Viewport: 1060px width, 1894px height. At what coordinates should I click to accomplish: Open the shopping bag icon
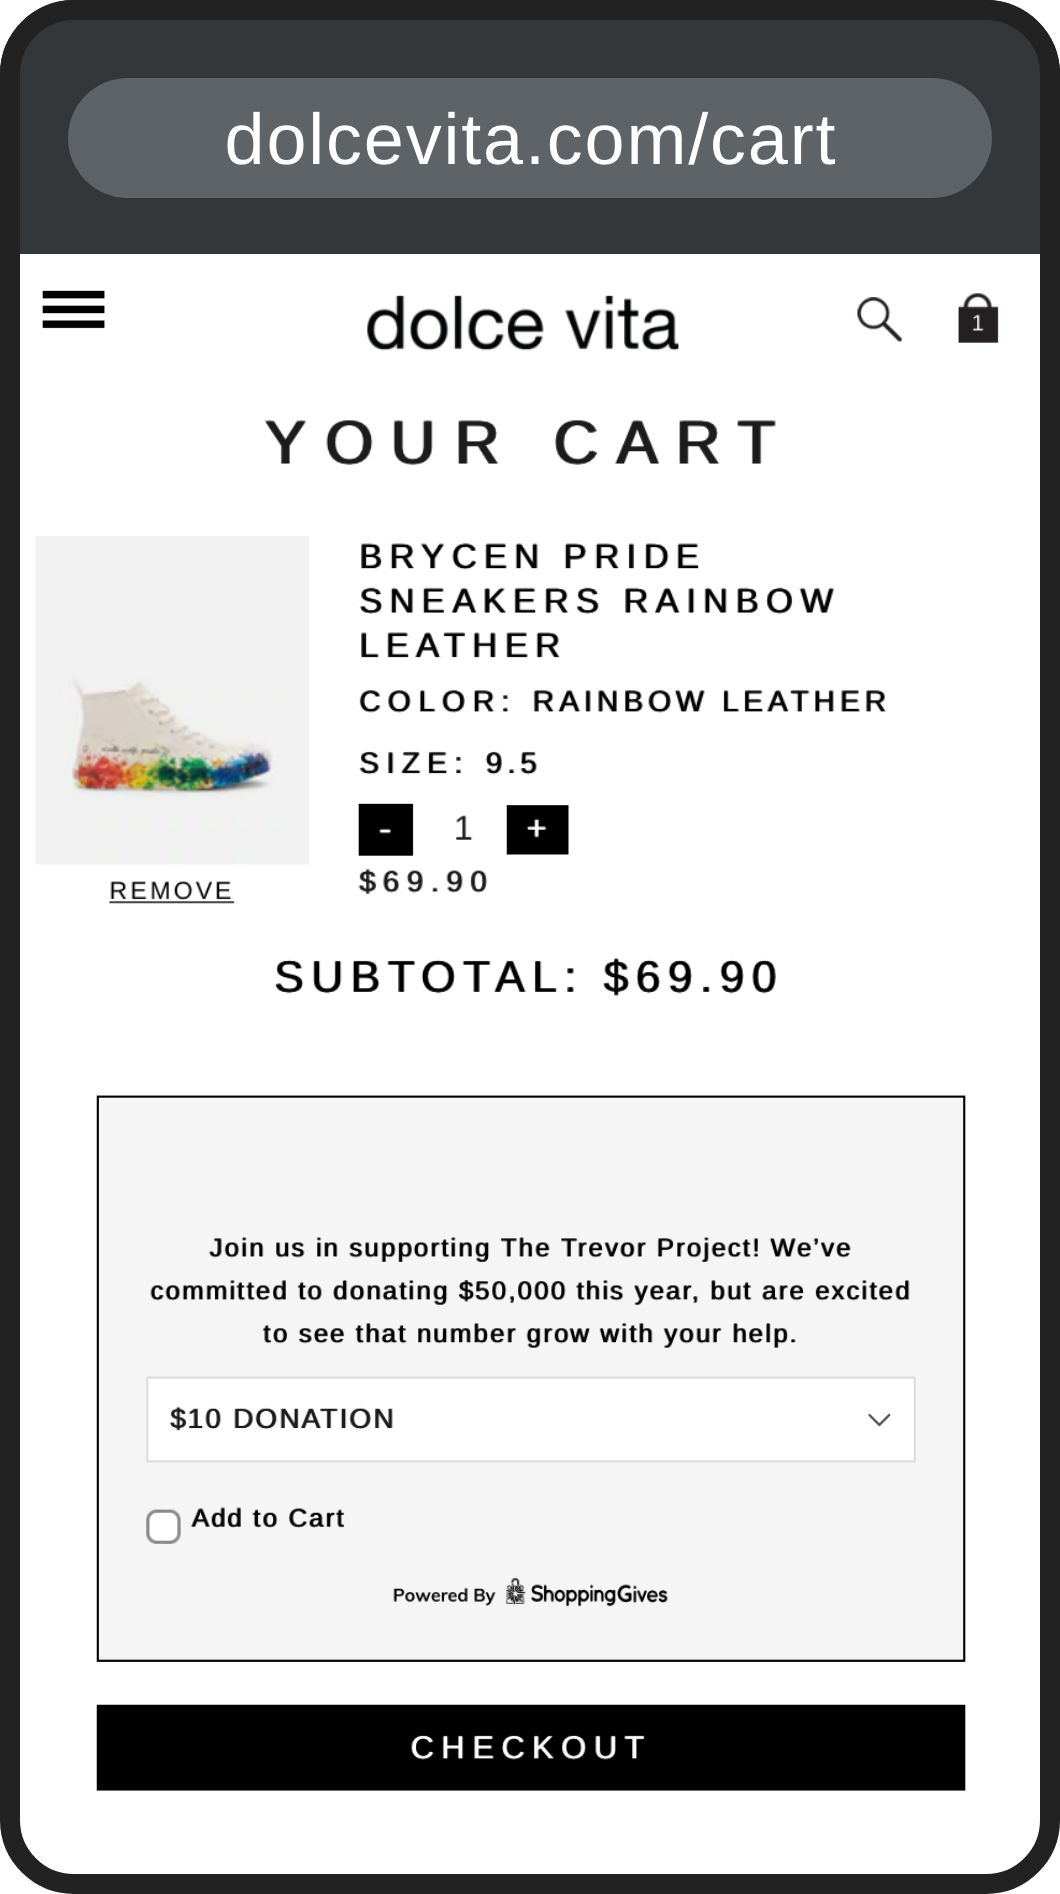(977, 319)
